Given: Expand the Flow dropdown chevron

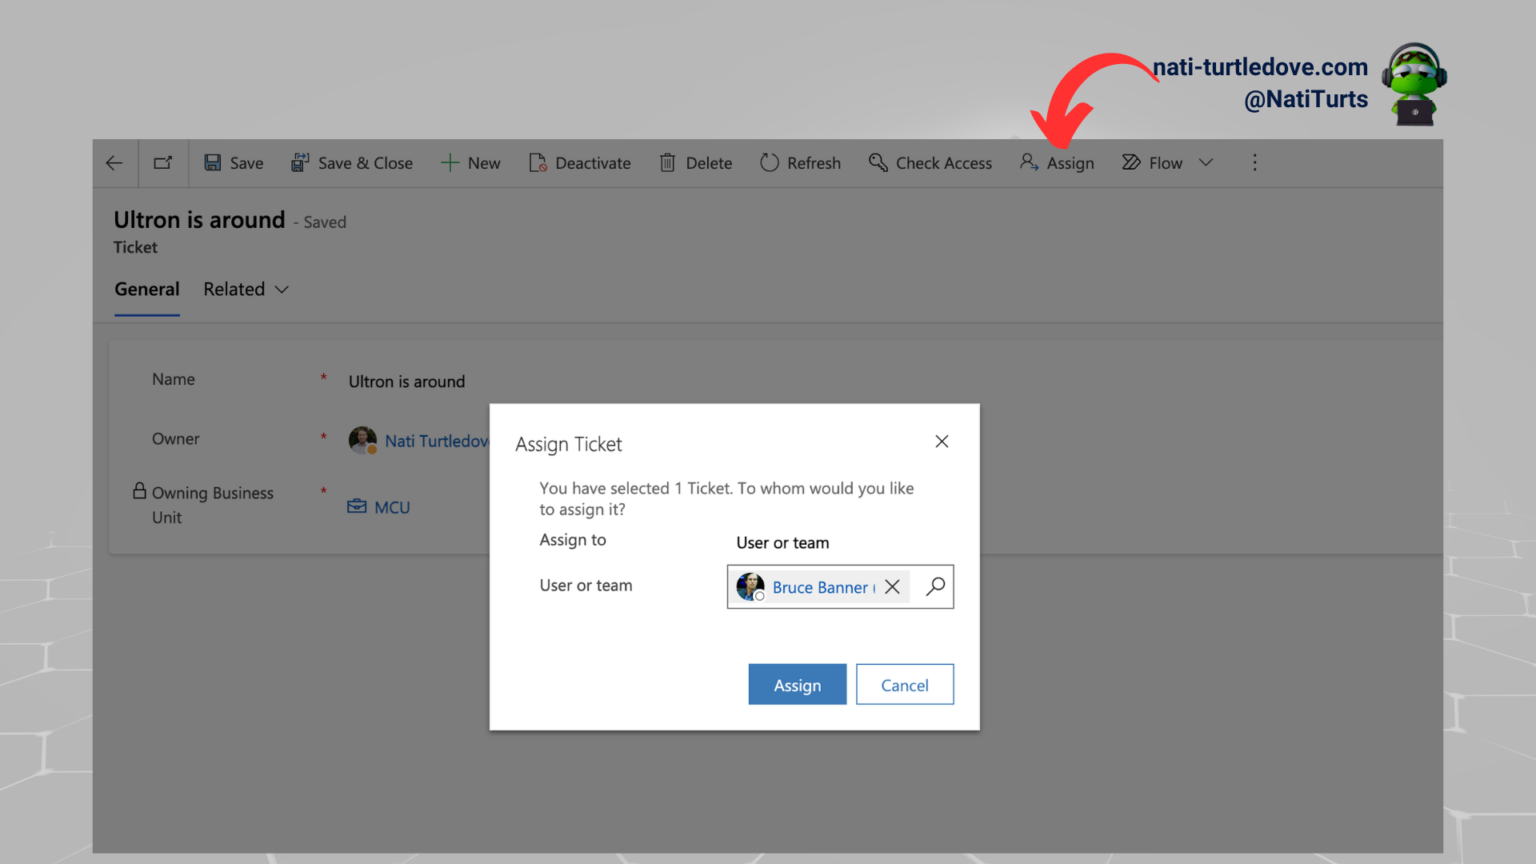Looking at the screenshot, I should pos(1206,163).
